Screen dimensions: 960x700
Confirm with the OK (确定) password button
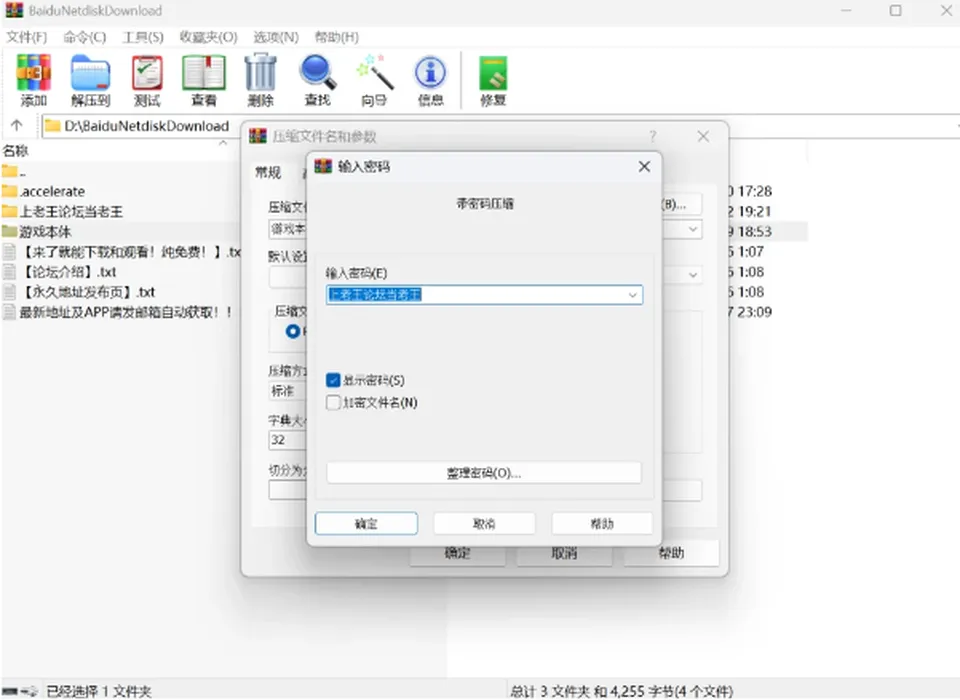pos(366,524)
